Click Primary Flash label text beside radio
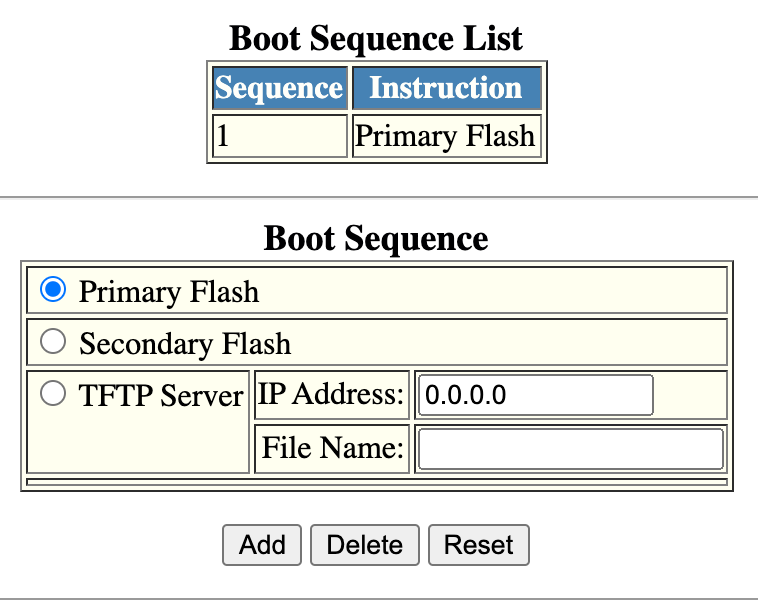 (x=169, y=291)
